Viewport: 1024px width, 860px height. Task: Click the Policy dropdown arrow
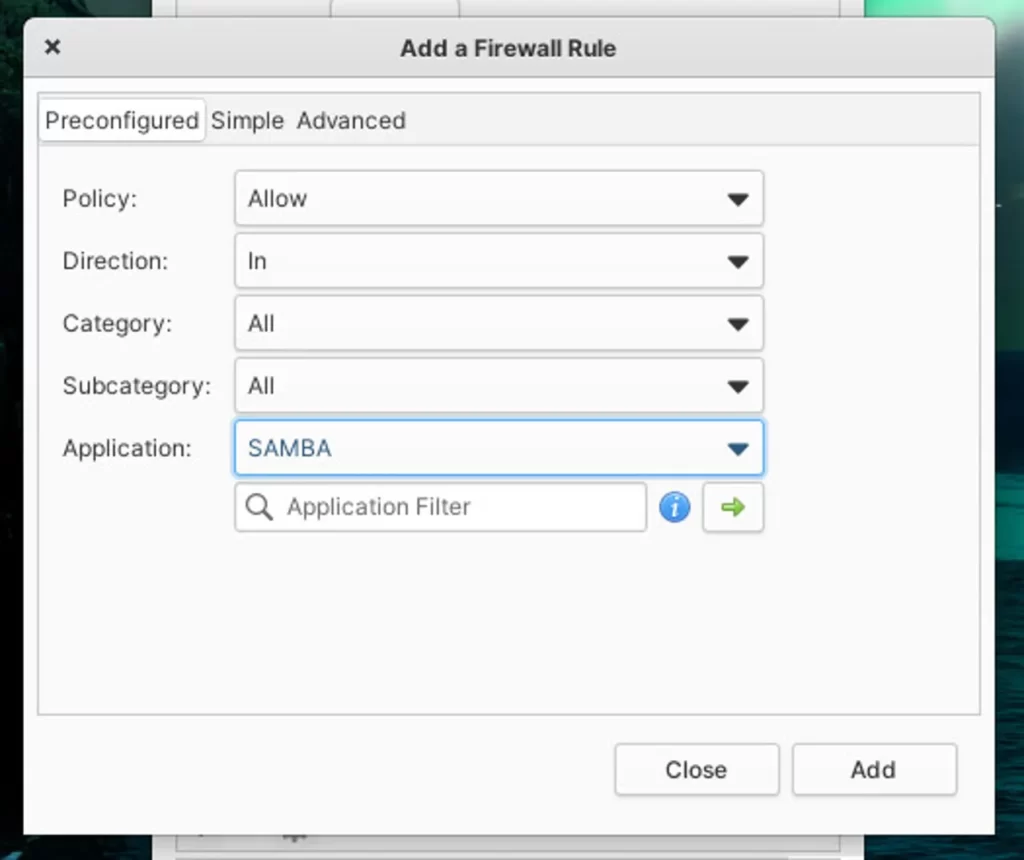(738, 199)
